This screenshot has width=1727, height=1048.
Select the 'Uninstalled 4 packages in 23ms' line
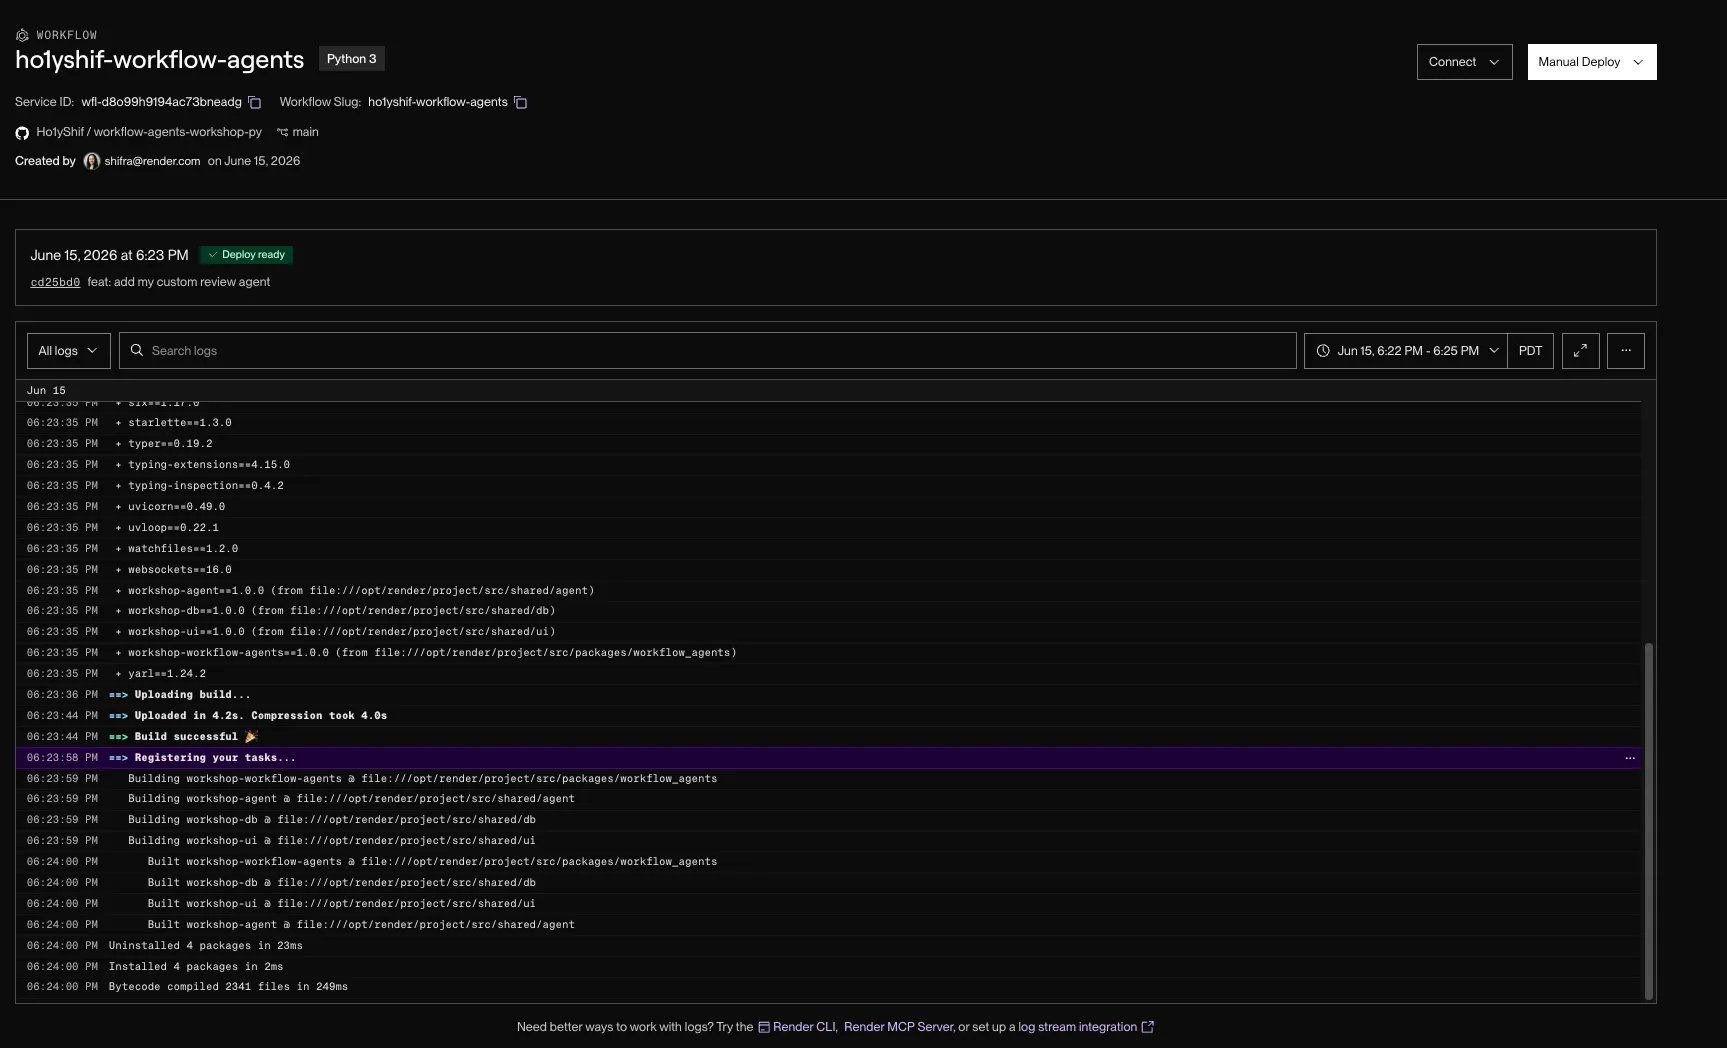(828, 946)
